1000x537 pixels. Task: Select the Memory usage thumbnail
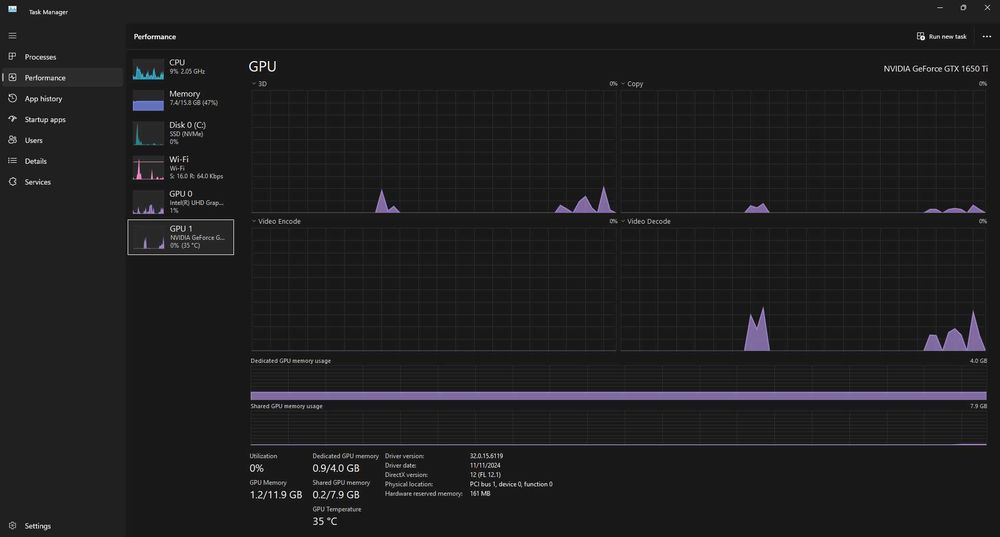pyautogui.click(x=148, y=100)
